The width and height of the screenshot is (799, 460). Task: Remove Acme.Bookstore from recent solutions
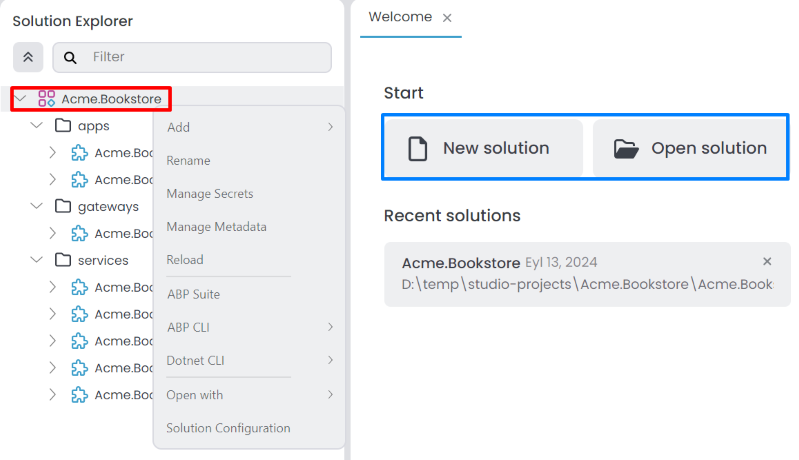[767, 261]
